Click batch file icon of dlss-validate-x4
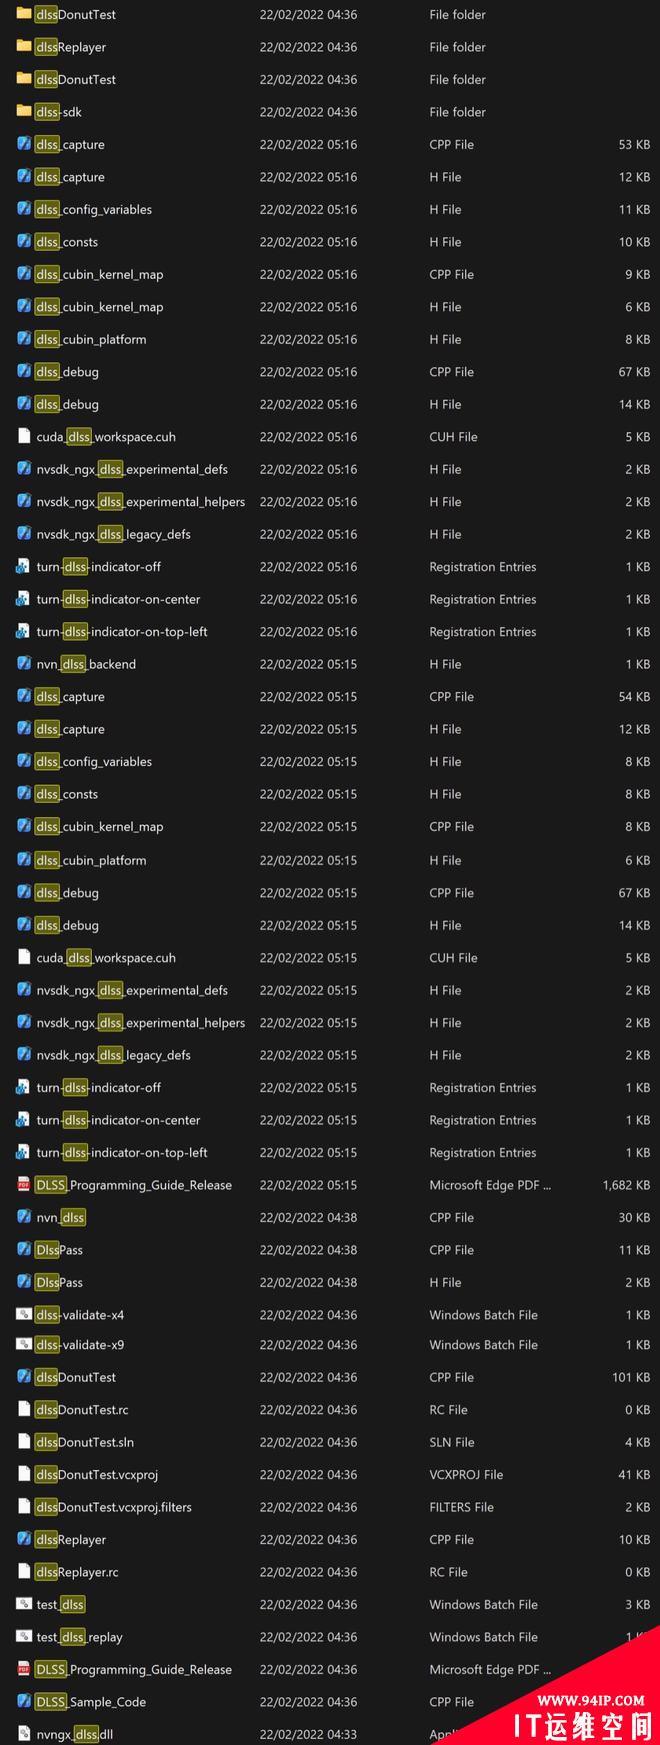 24,1315
